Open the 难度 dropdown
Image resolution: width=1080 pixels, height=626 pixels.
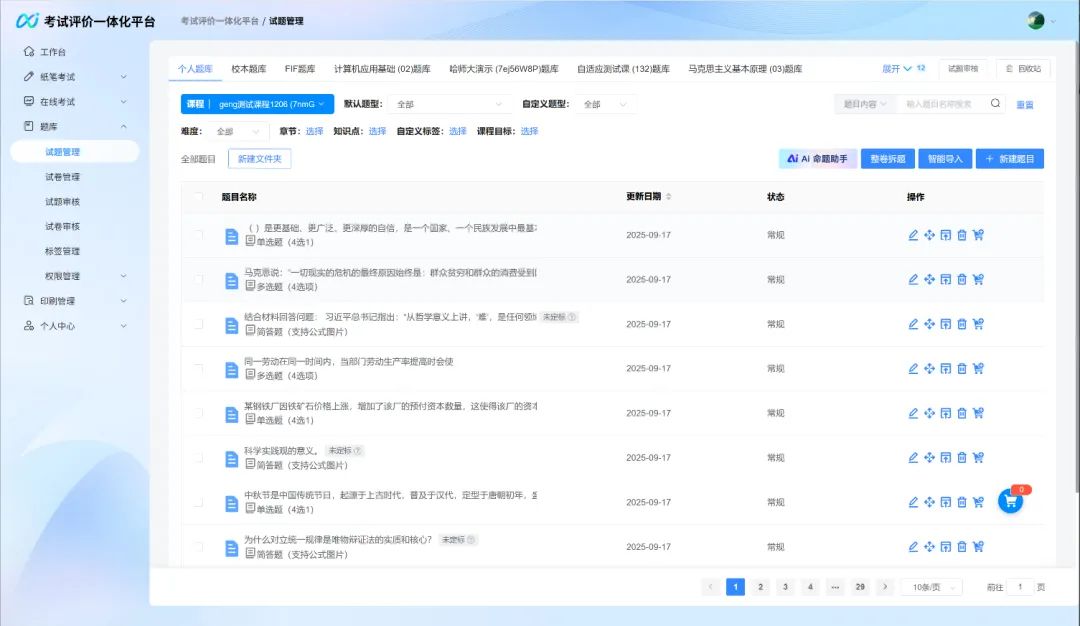point(238,132)
